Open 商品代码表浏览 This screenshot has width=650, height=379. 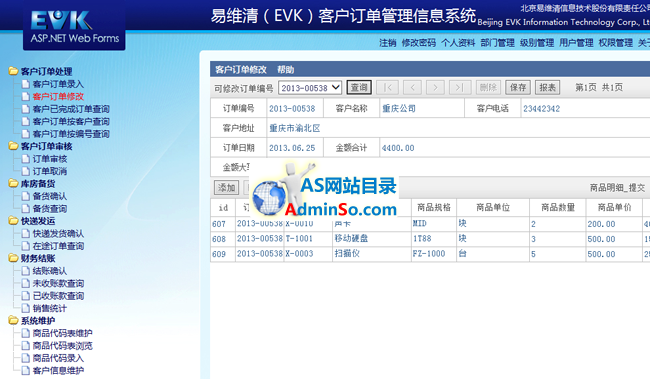(x=63, y=345)
